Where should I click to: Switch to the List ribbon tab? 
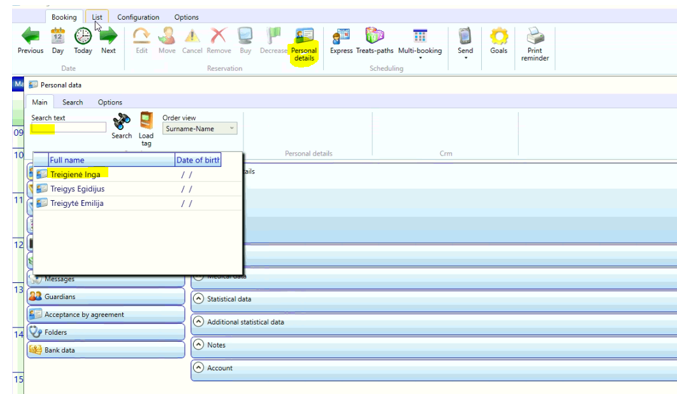coord(97,17)
